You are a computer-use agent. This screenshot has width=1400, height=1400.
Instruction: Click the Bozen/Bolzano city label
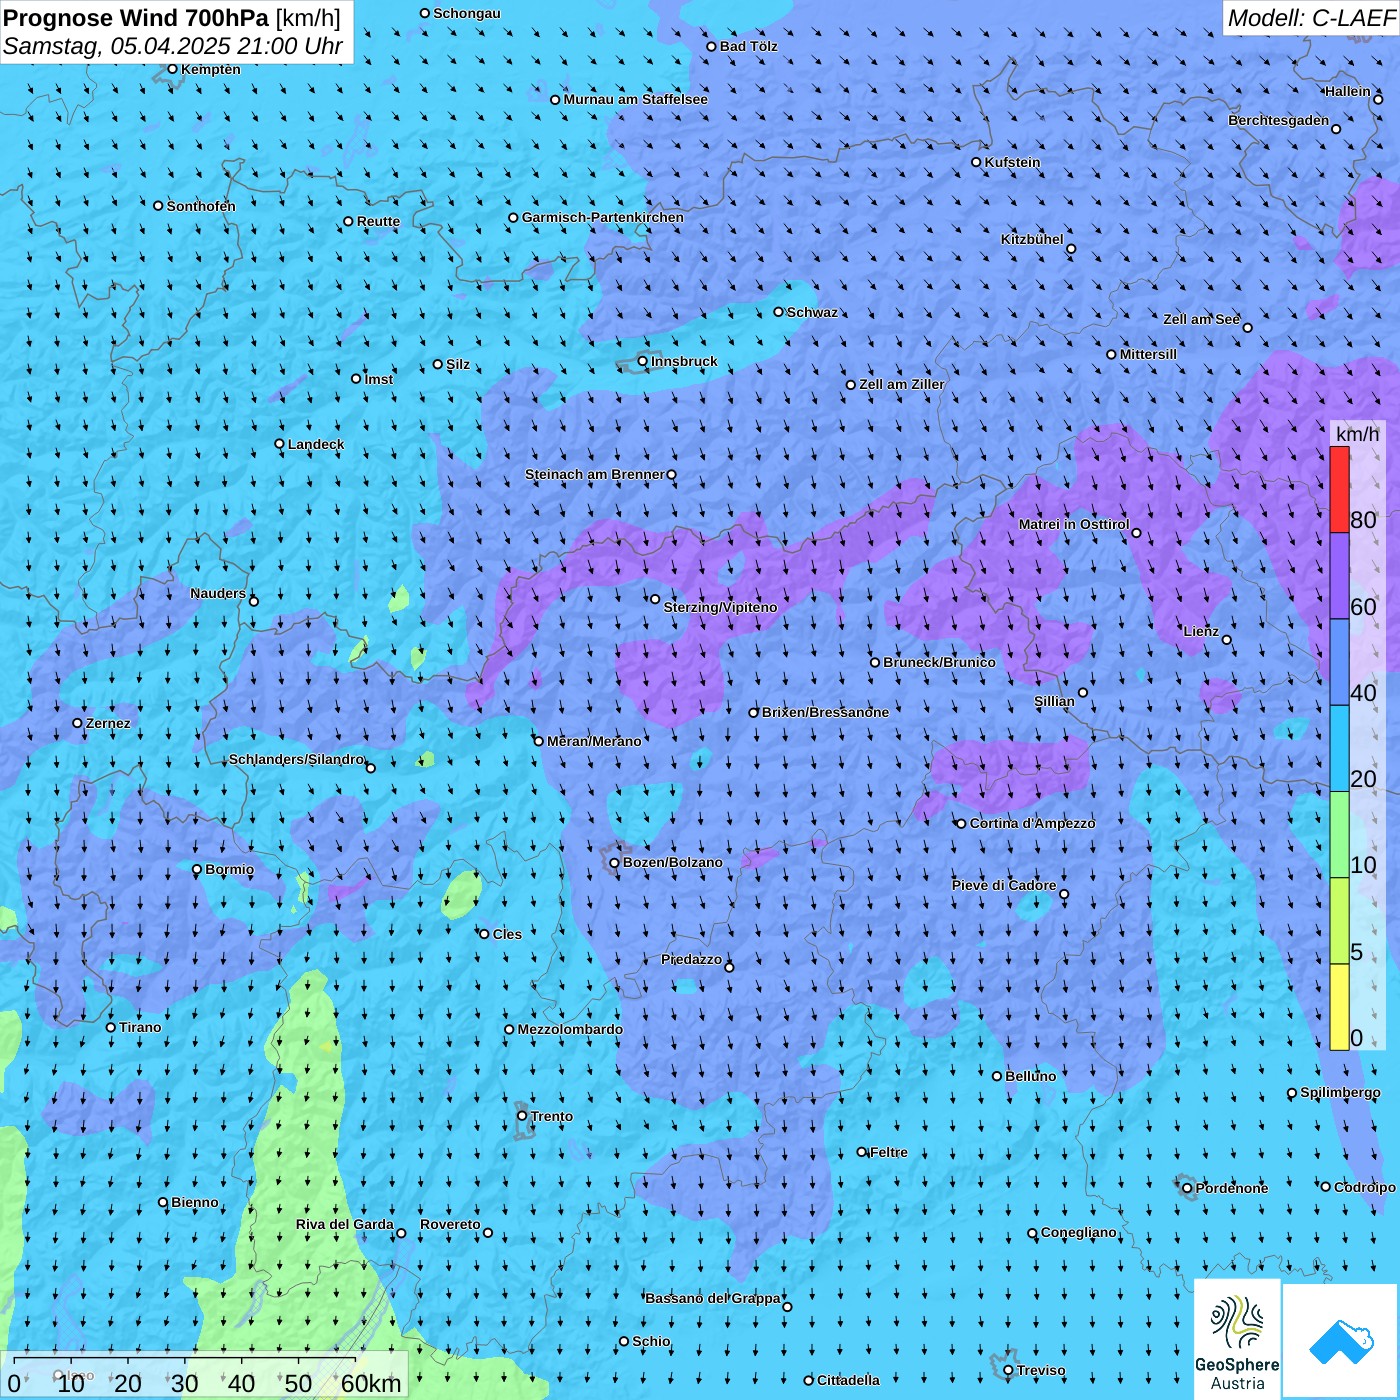coord(672,862)
